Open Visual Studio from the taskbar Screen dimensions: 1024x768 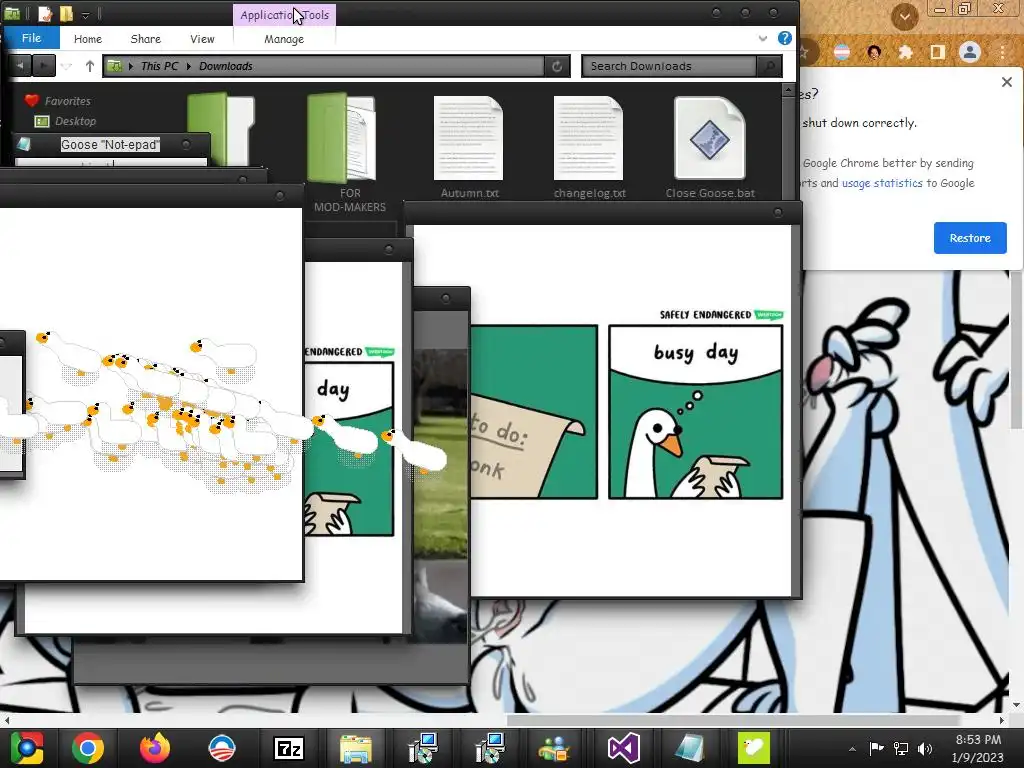coord(624,748)
